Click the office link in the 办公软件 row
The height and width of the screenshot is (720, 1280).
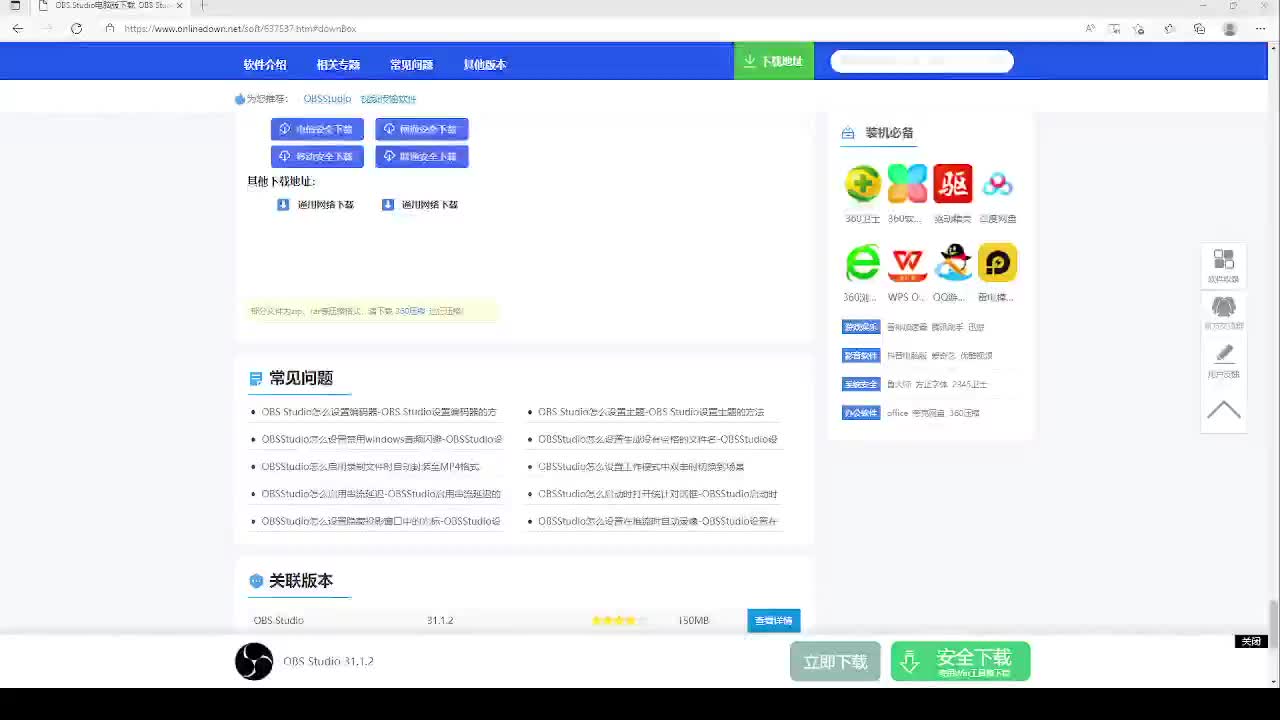pyautogui.click(x=897, y=413)
